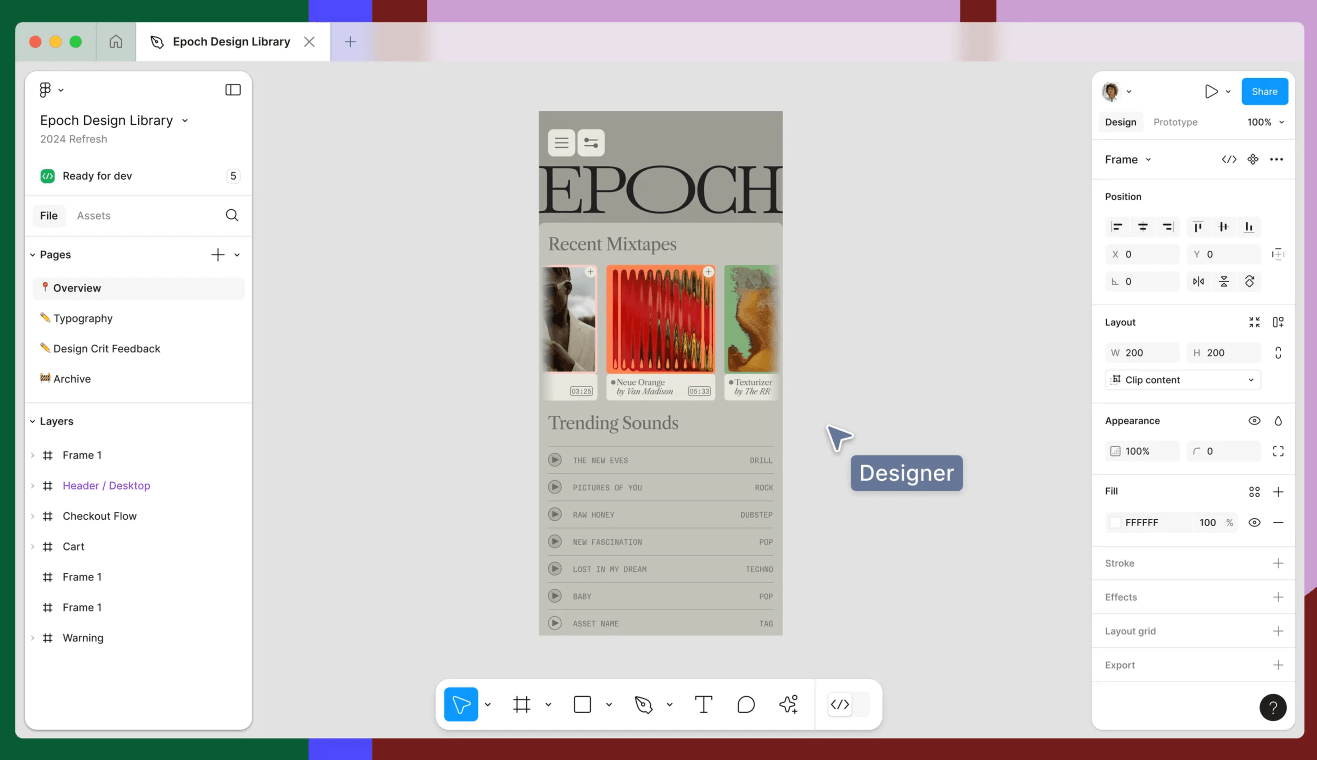Toggle FFFFFF fill visibility eye
Screen dimensions: 1317x760
point(1254,523)
